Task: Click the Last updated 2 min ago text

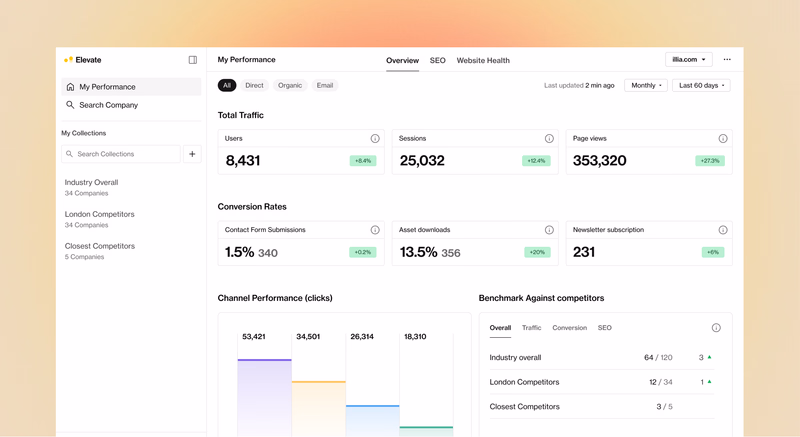Action: [x=579, y=86]
